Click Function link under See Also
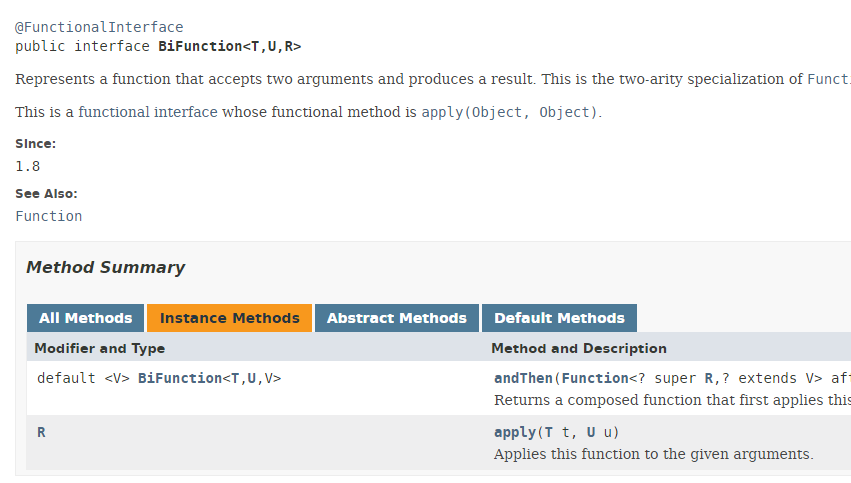This screenshot has width=851, height=483. point(49,216)
